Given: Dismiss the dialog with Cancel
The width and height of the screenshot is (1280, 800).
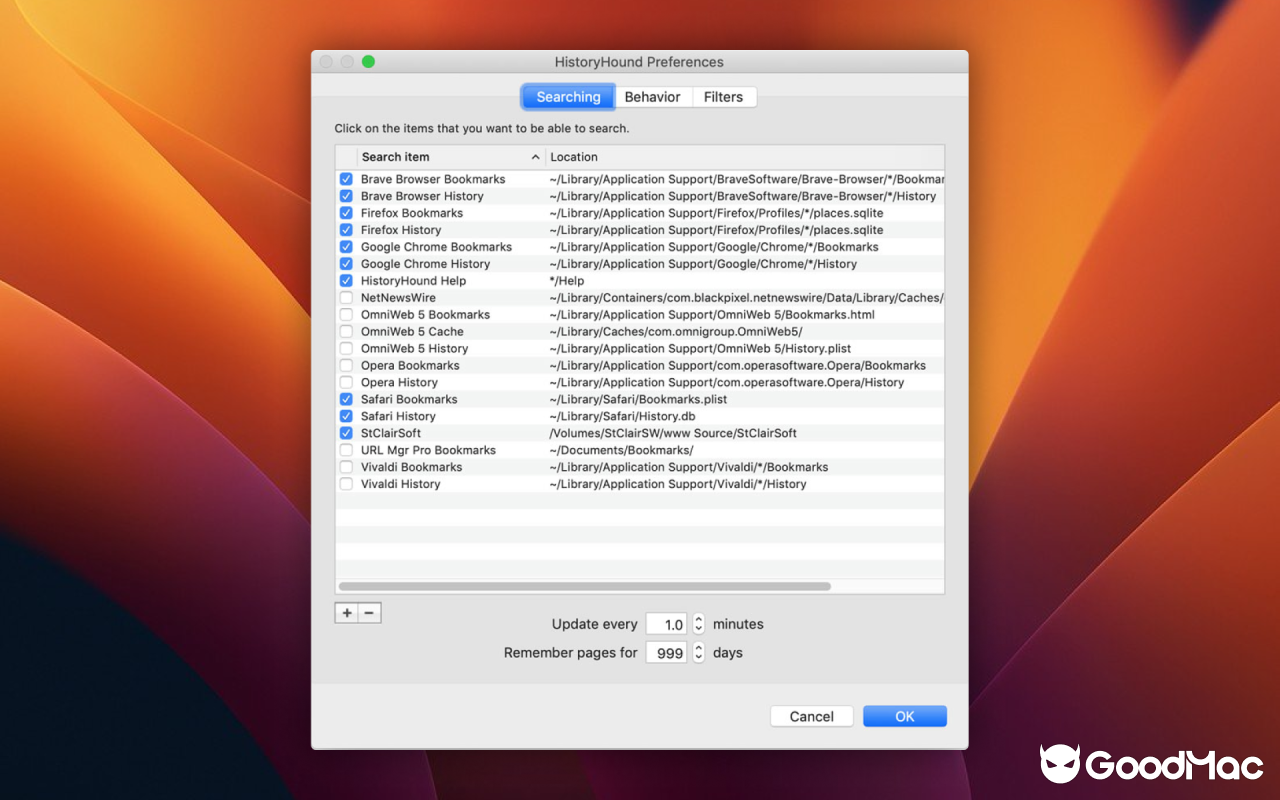Looking at the screenshot, I should (811, 716).
